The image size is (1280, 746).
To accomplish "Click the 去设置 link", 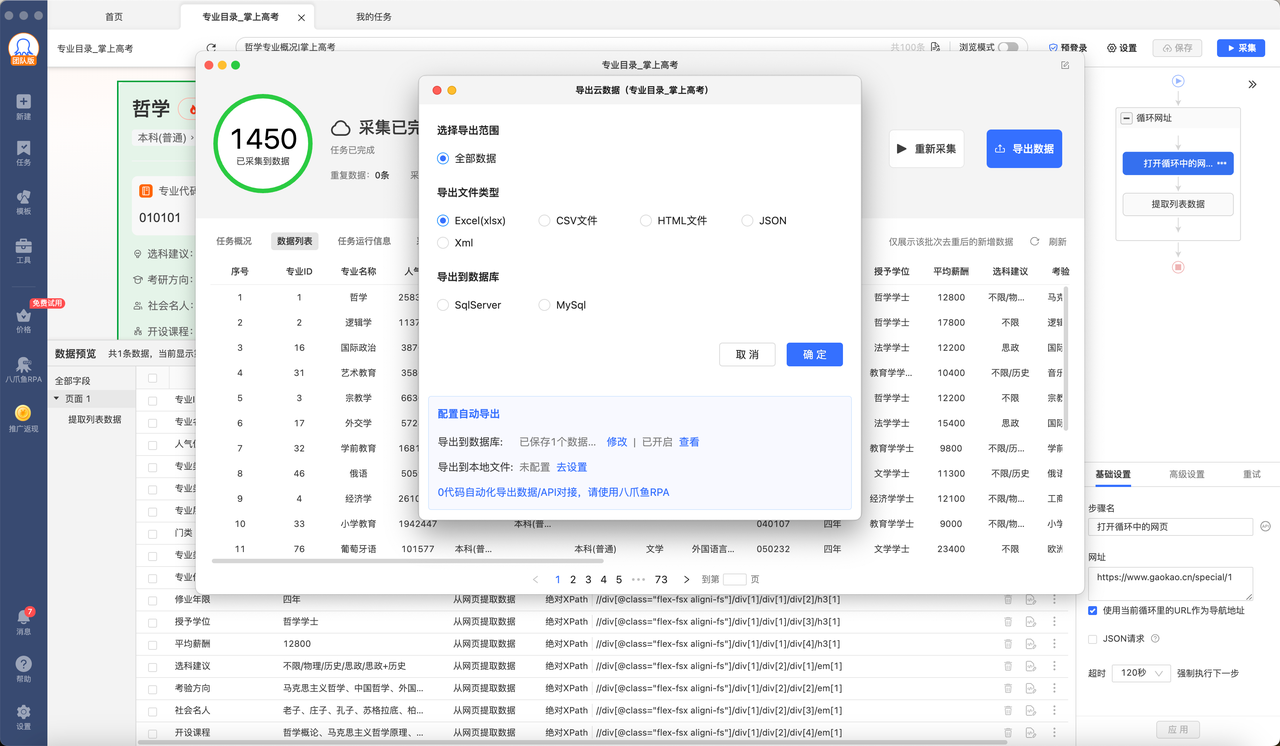I will pos(571,467).
